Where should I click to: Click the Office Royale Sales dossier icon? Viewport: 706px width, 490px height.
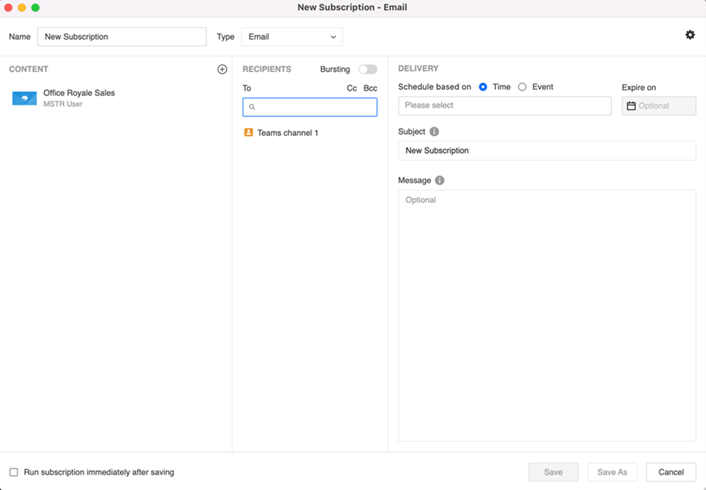point(24,98)
